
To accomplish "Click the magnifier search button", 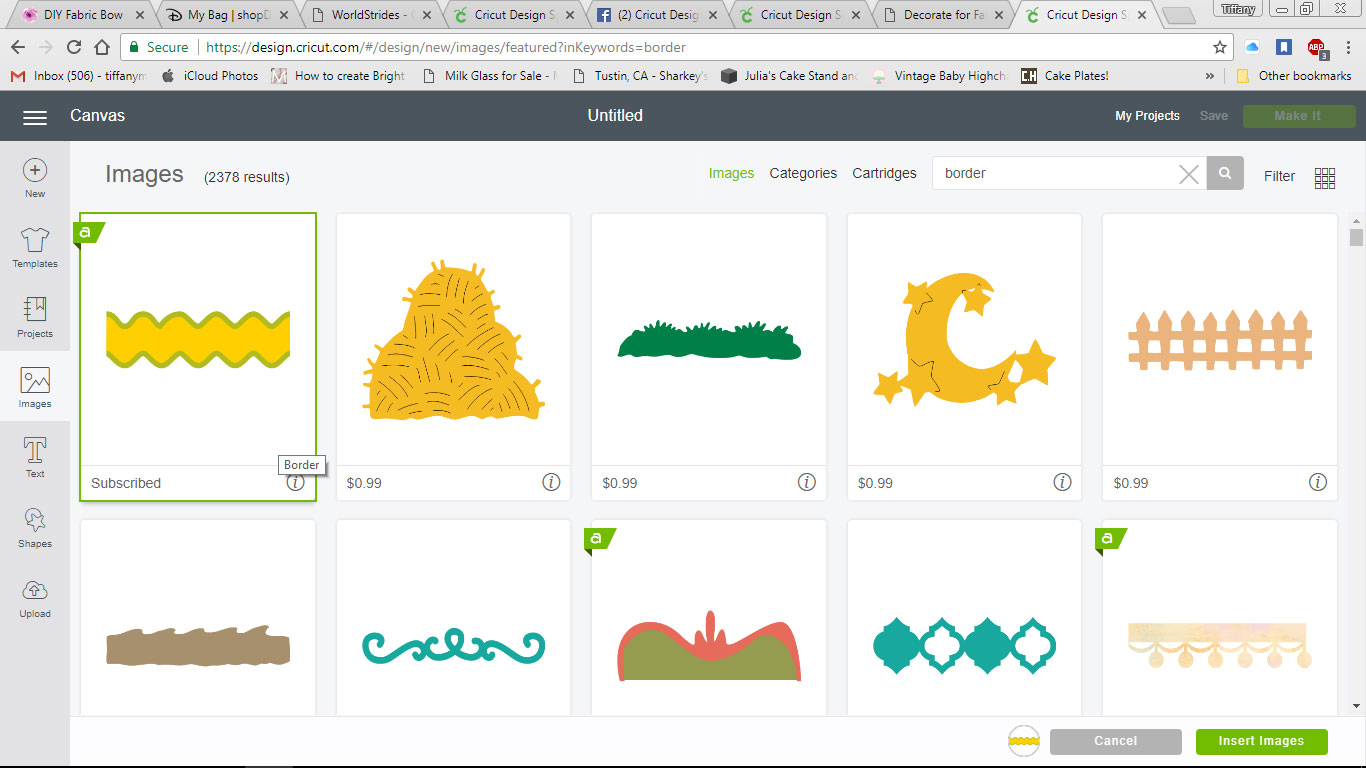I will (x=1225, y=173).
